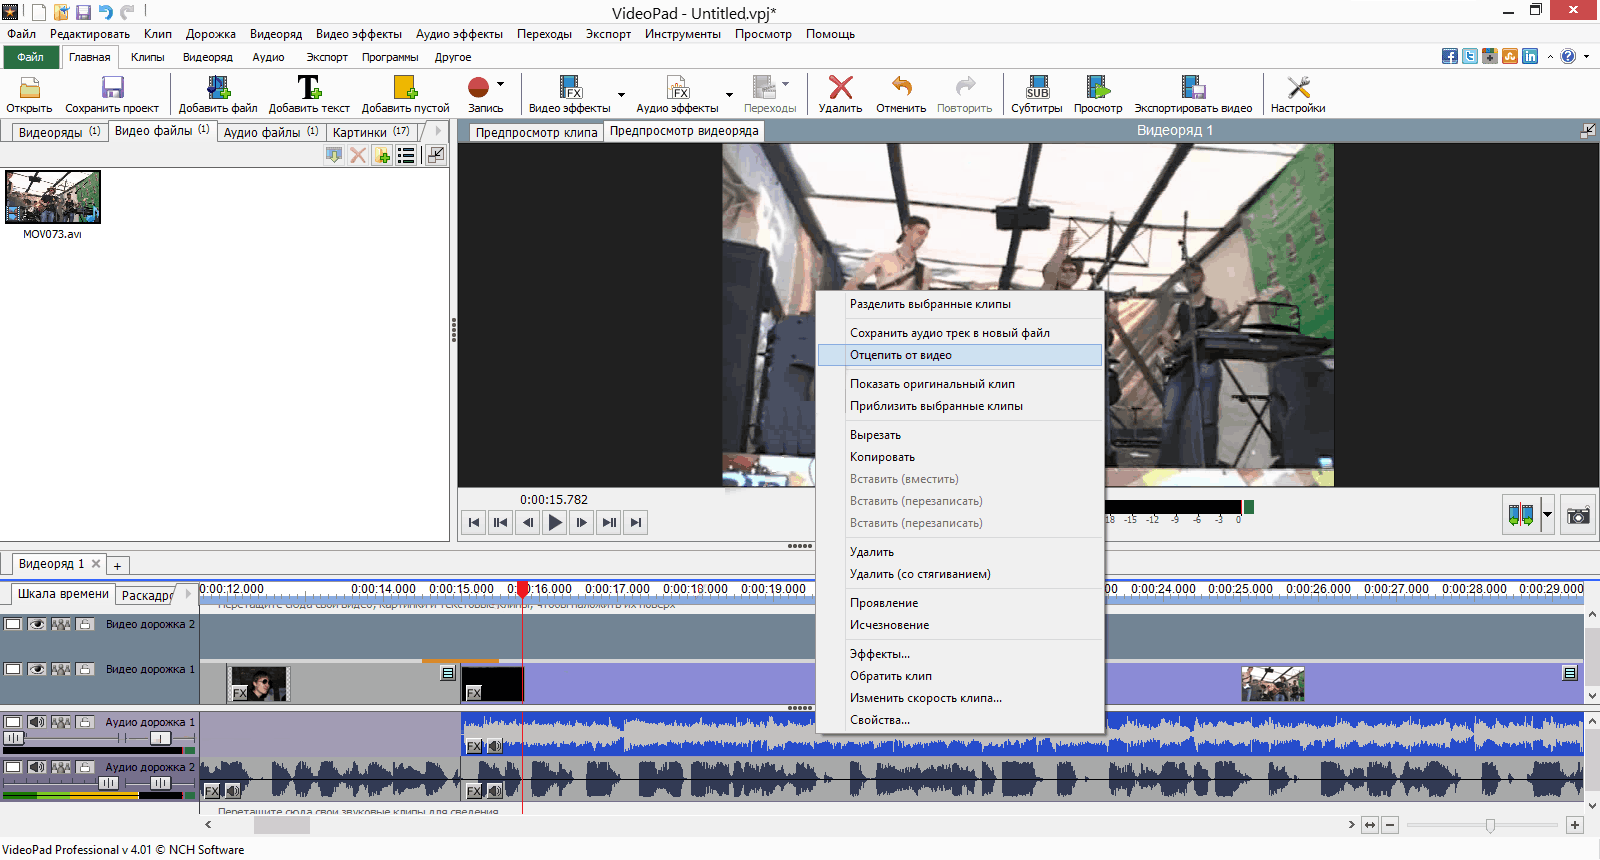Toggle eye visibility on Видео дорожка 2
This screenshot has height=860, width=1600.
tap(37, 624)
